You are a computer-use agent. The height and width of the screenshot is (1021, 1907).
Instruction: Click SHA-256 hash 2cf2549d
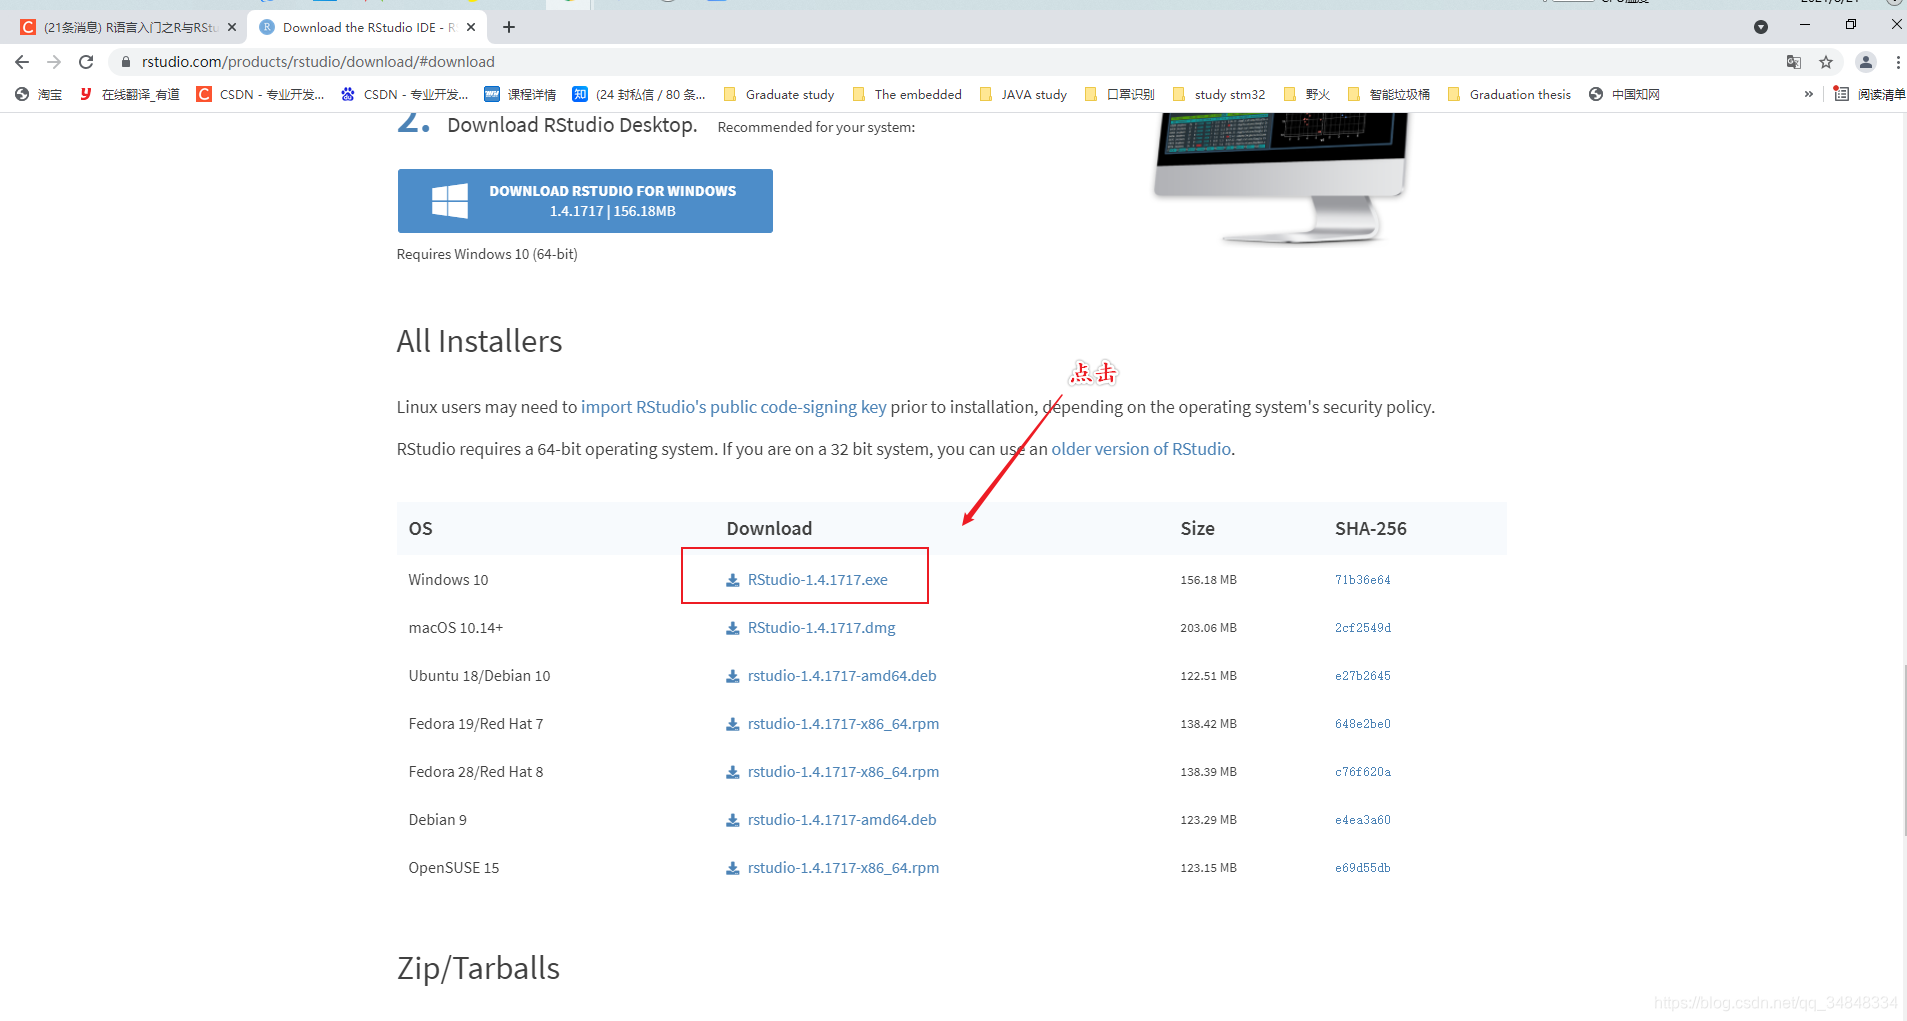pos(1362,628)
